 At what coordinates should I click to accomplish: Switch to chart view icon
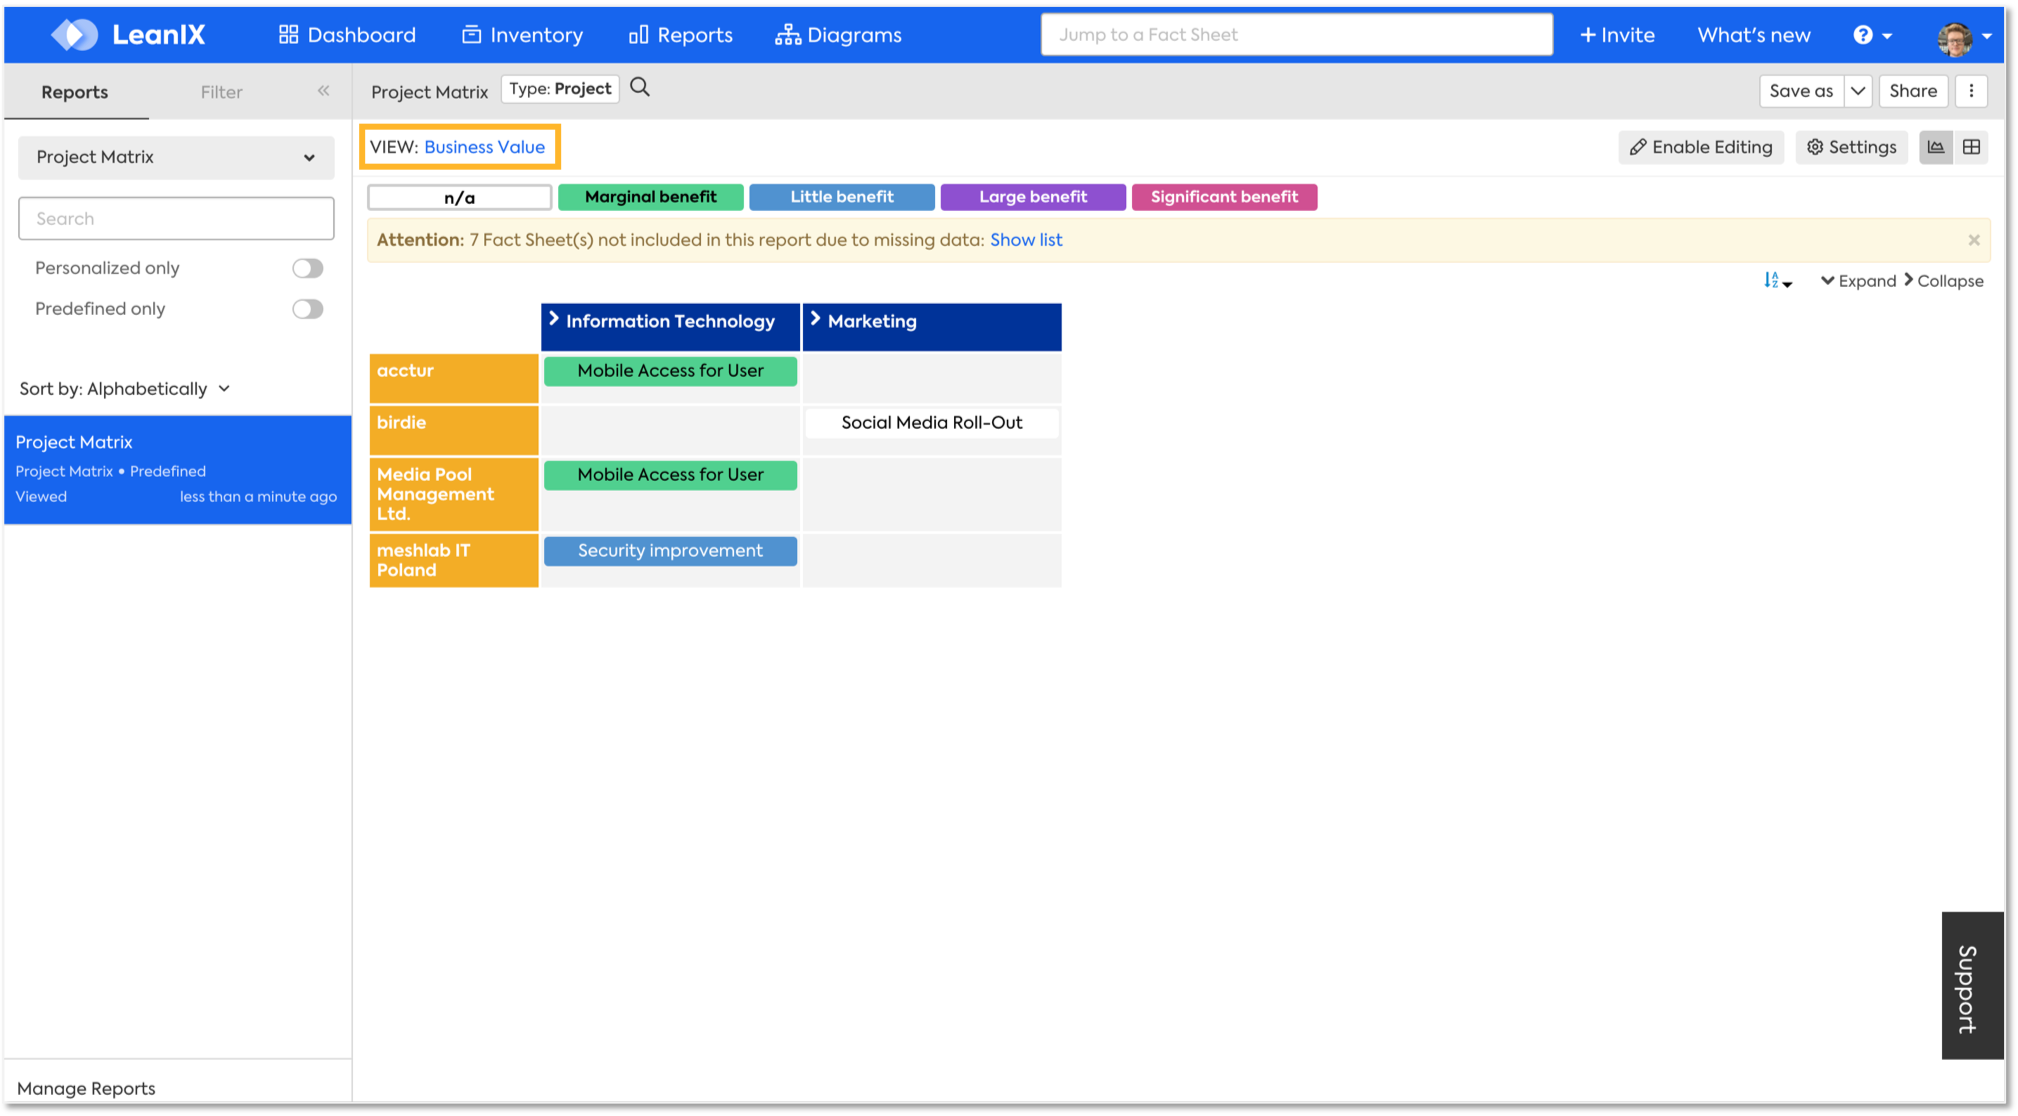[x=1936, y=147]
